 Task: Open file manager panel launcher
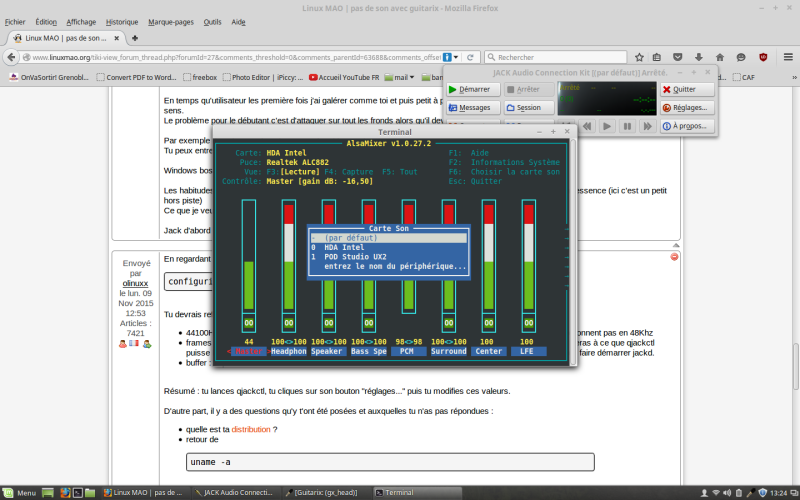(x=90, y=493)
